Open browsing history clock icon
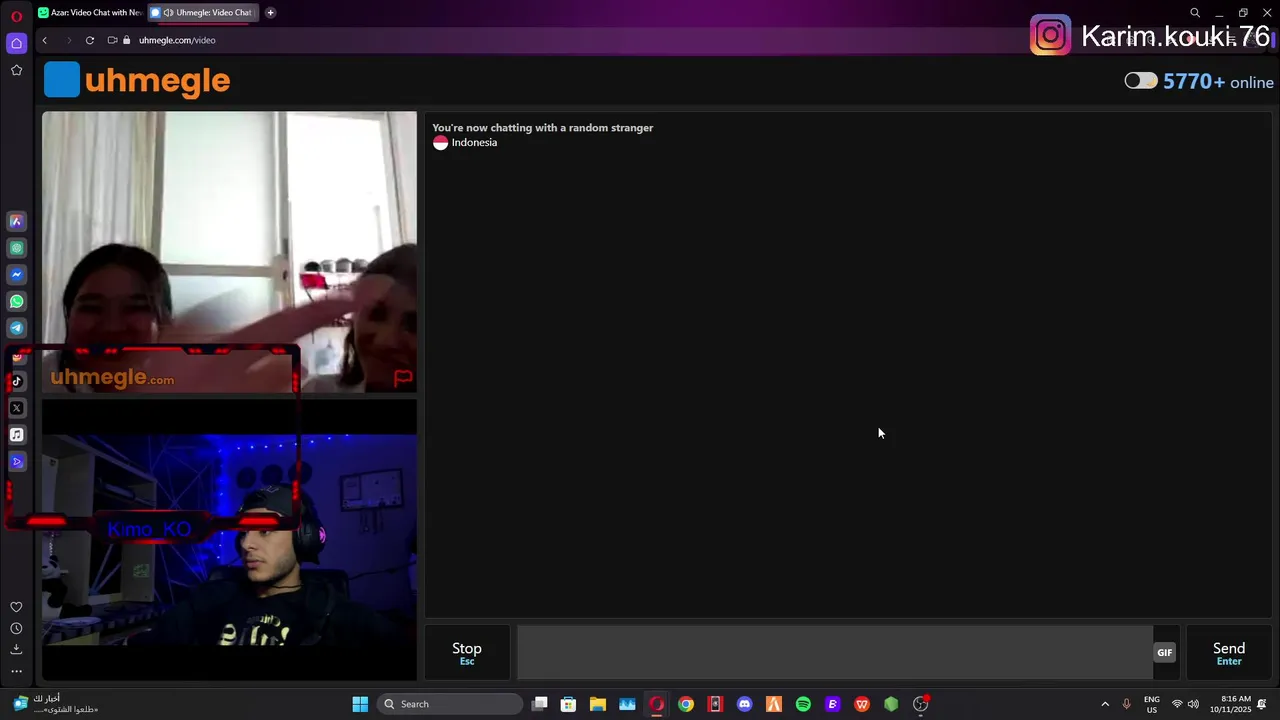Viewport: 1280px width, 720px height. 16,628
